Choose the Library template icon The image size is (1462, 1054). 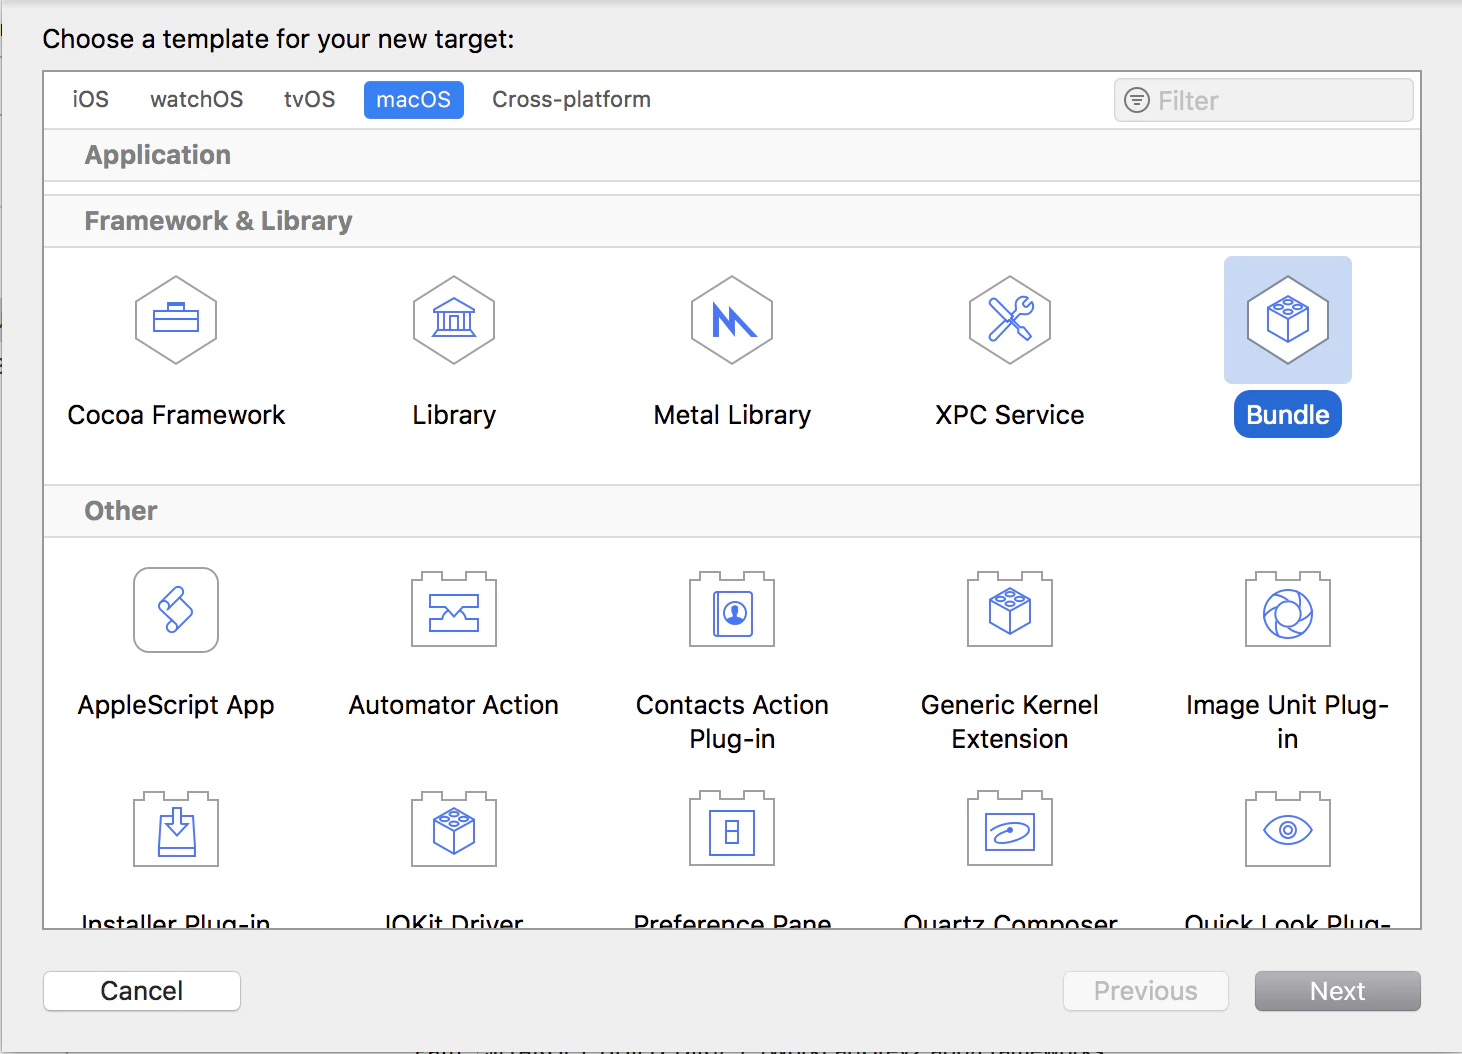coord(454,320)
